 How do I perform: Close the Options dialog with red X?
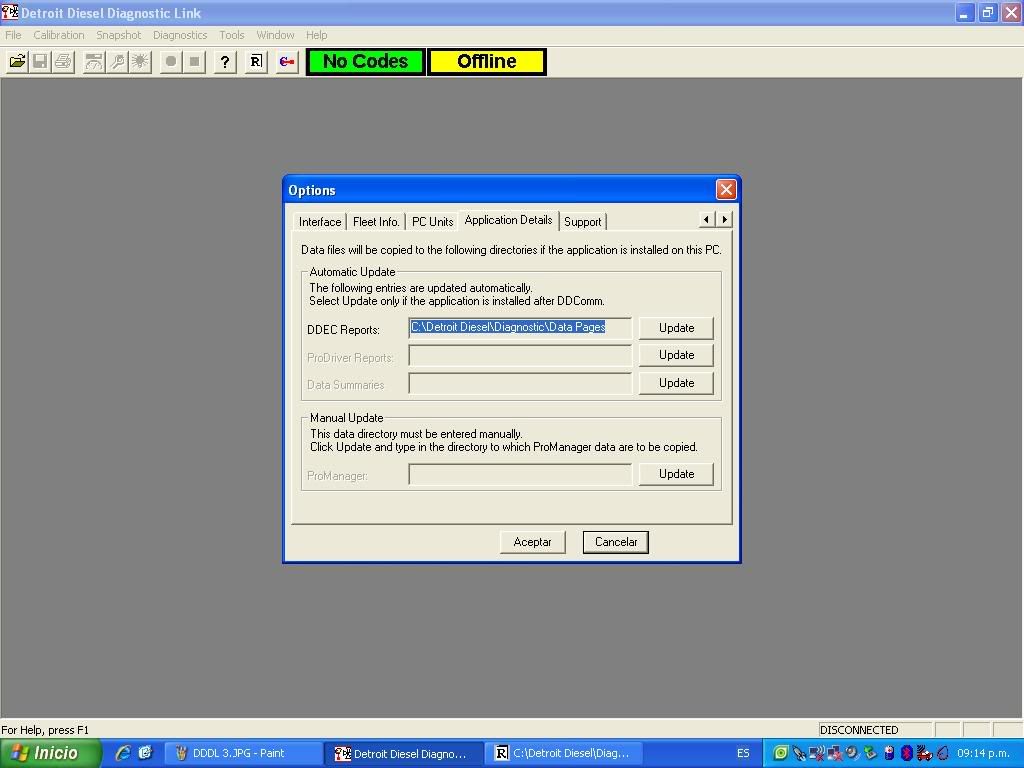coord(726,189)
